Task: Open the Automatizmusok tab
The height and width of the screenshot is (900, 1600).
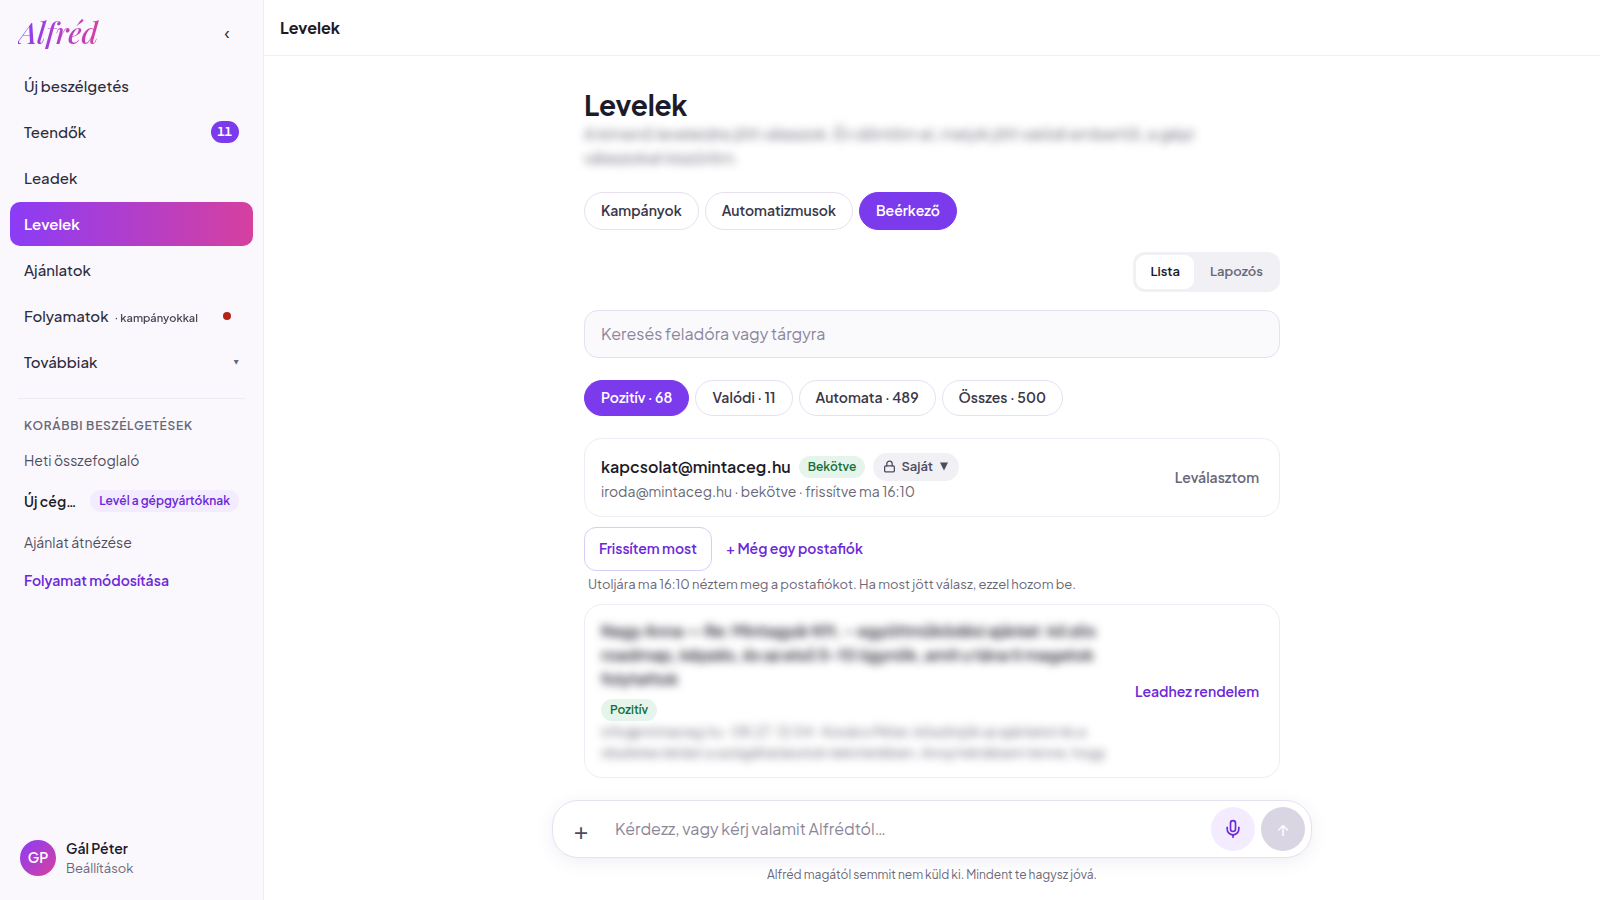Action: tap(779, 211)
